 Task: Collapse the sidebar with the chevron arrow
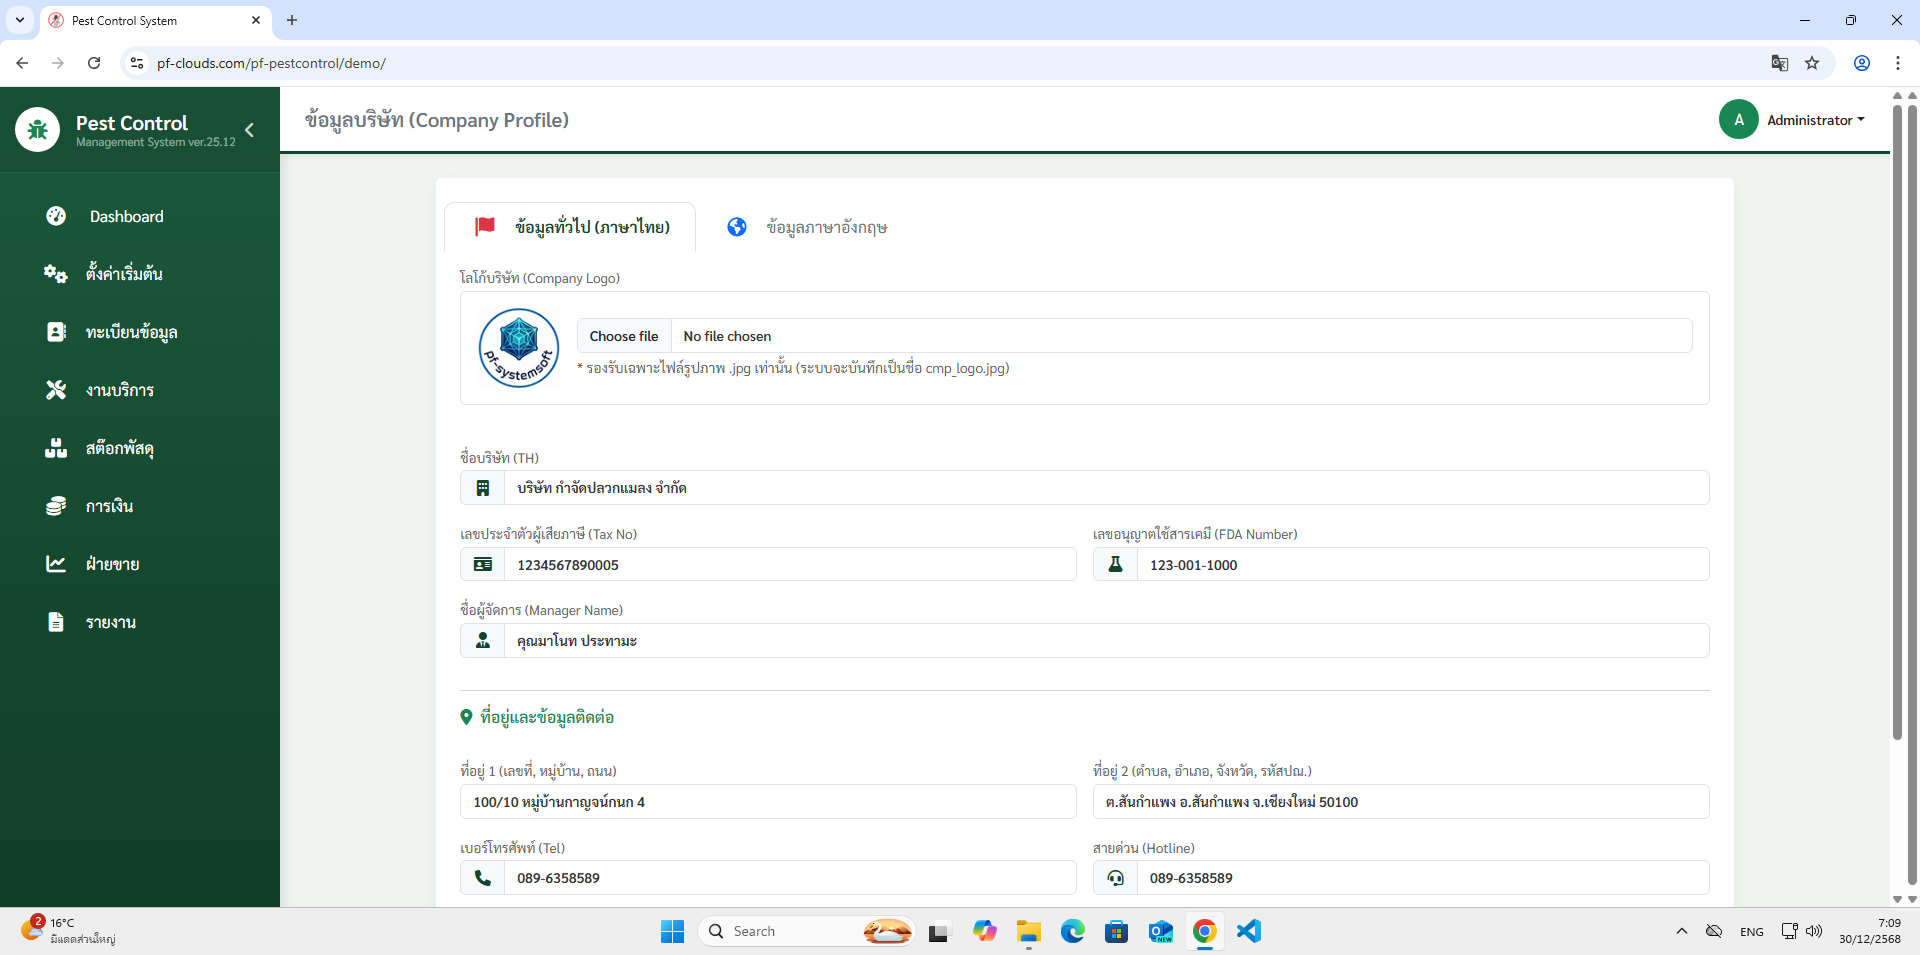pos(249,130)
